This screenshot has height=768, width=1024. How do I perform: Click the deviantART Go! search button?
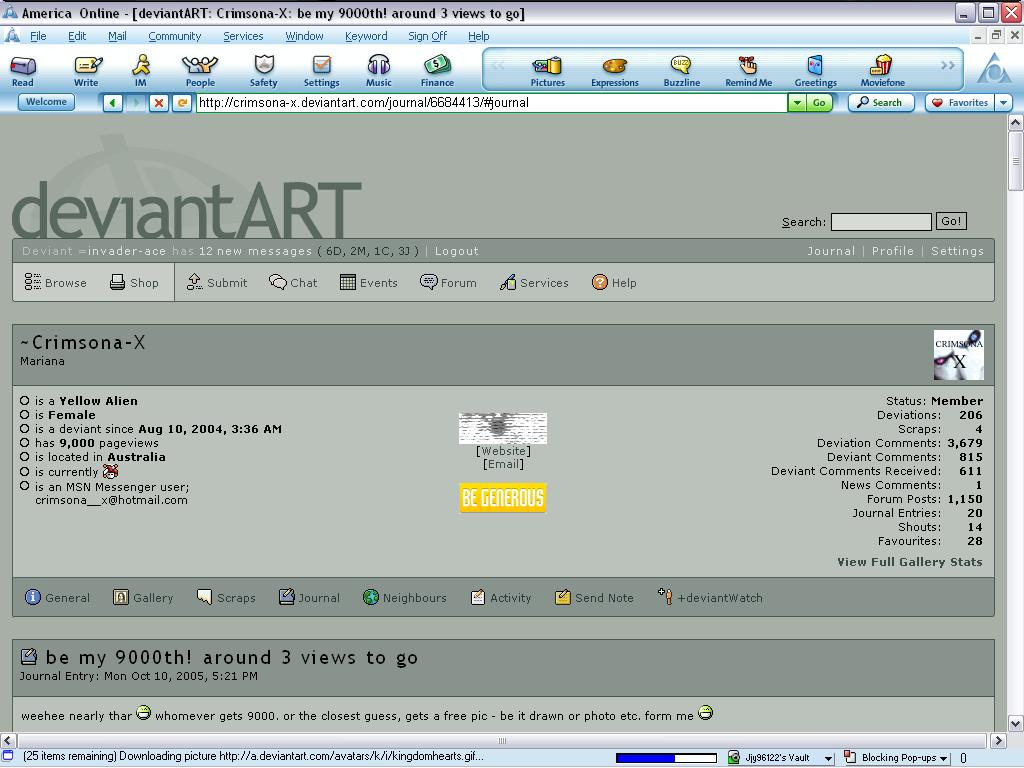(951, 221)
